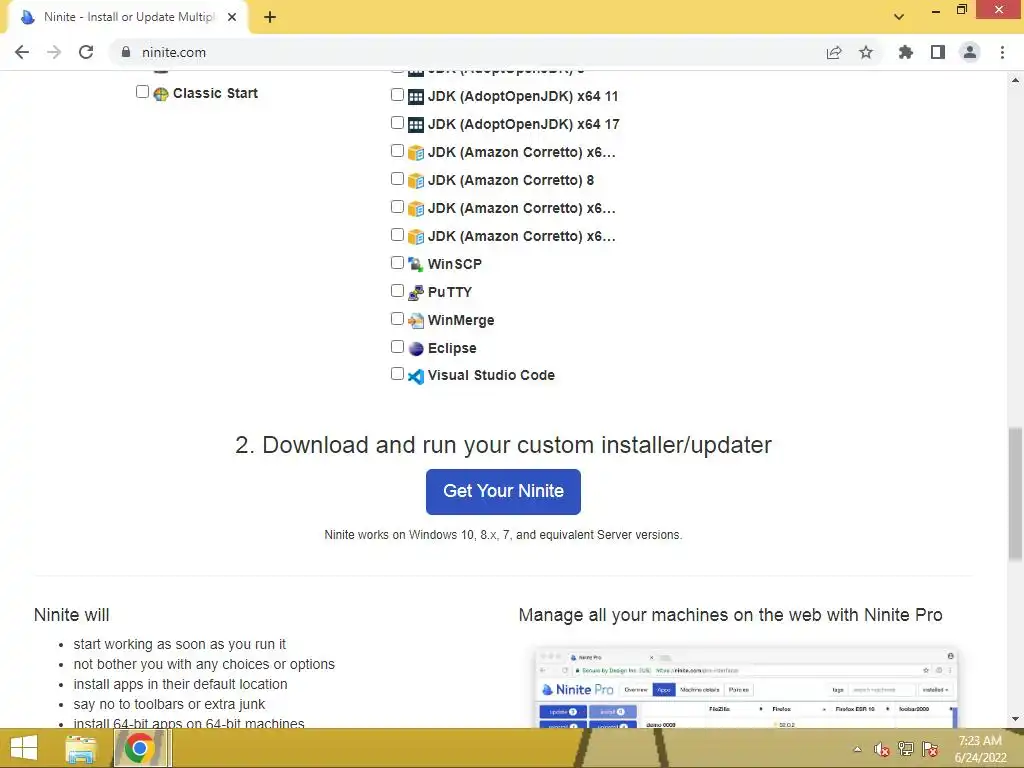Click the 'Classic Start' label text
This screenshot has height=768, width=1024.
pyautogui.click(x=215, y=93)
